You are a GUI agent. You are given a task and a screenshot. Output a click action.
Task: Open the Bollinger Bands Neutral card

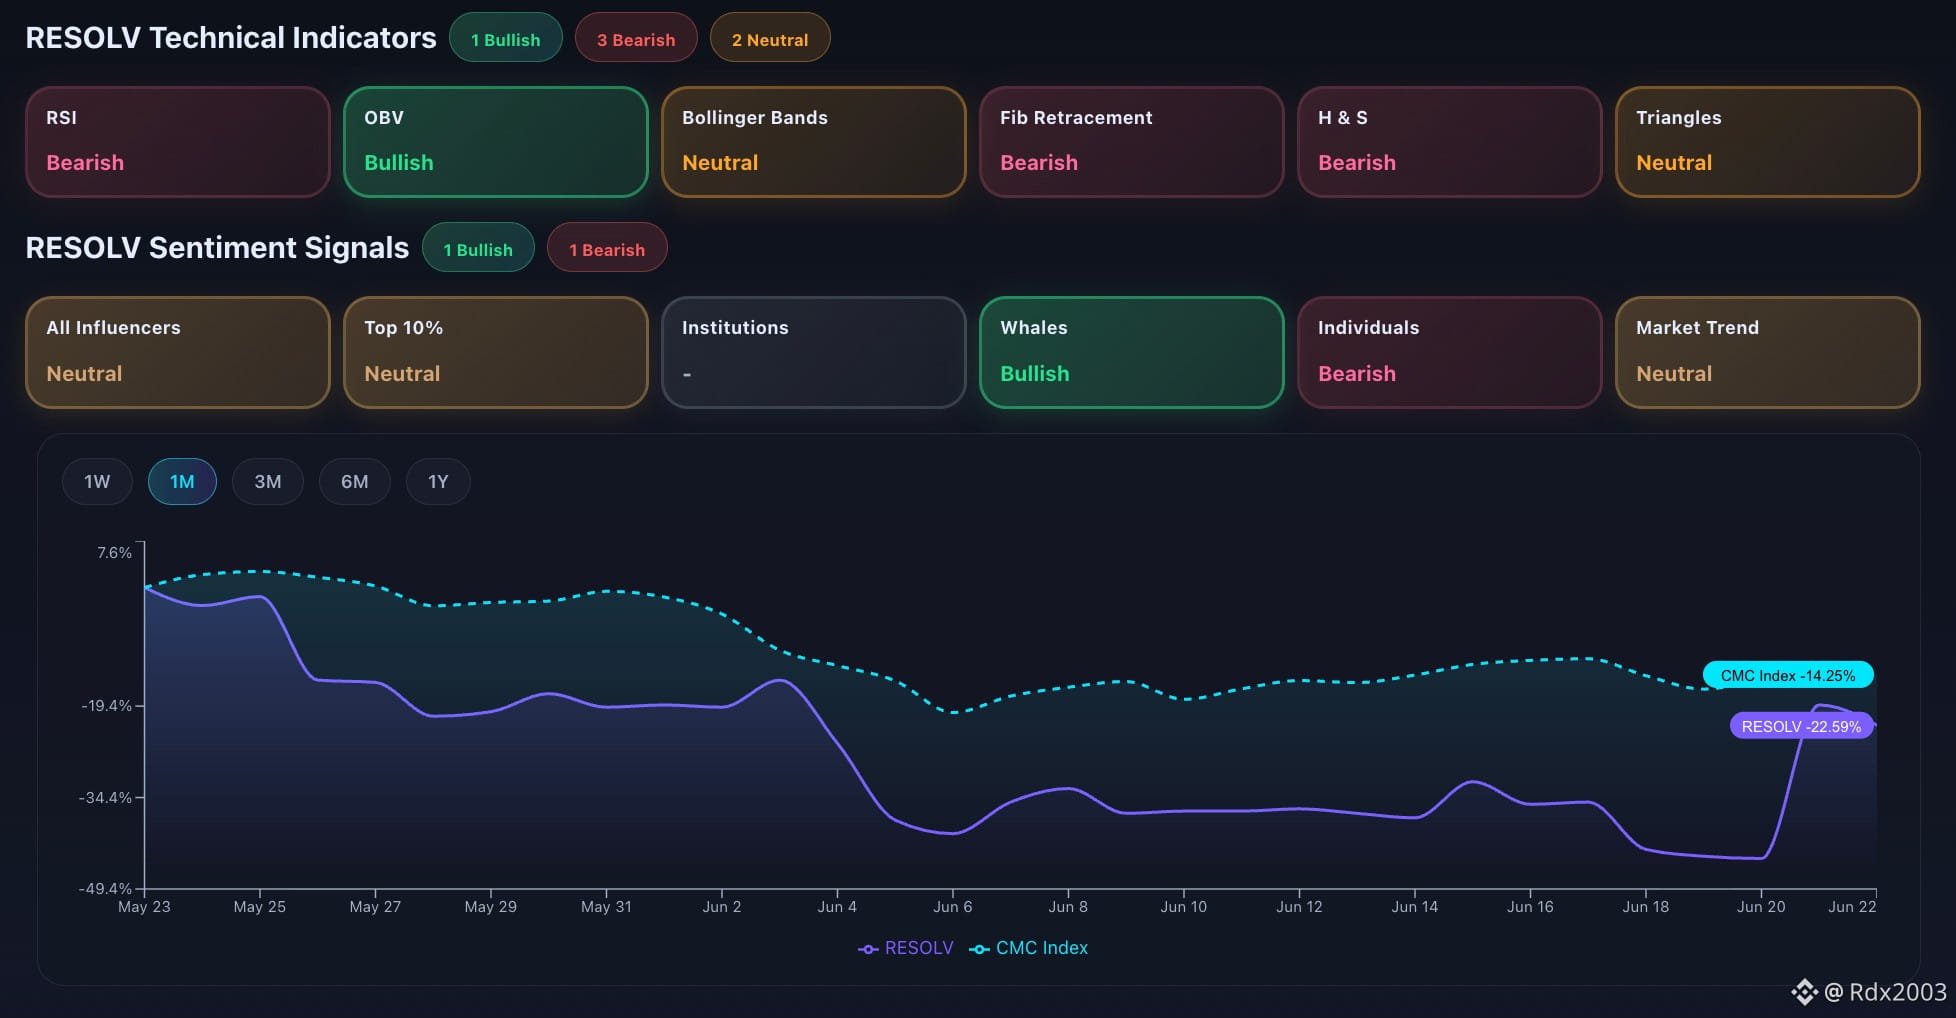[814, 142]
